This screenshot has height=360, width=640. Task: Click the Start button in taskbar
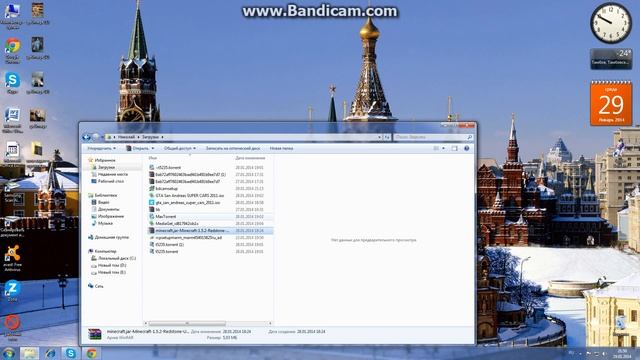tap(9, 353)
